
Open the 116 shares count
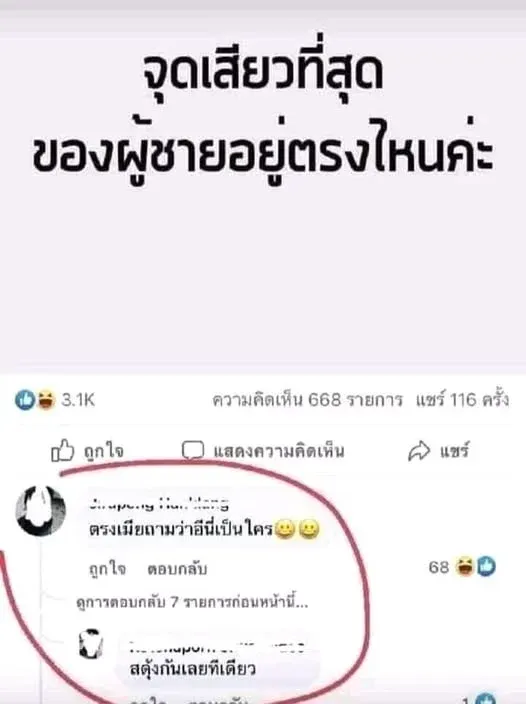pyautogui.click(x=462, y=399)
